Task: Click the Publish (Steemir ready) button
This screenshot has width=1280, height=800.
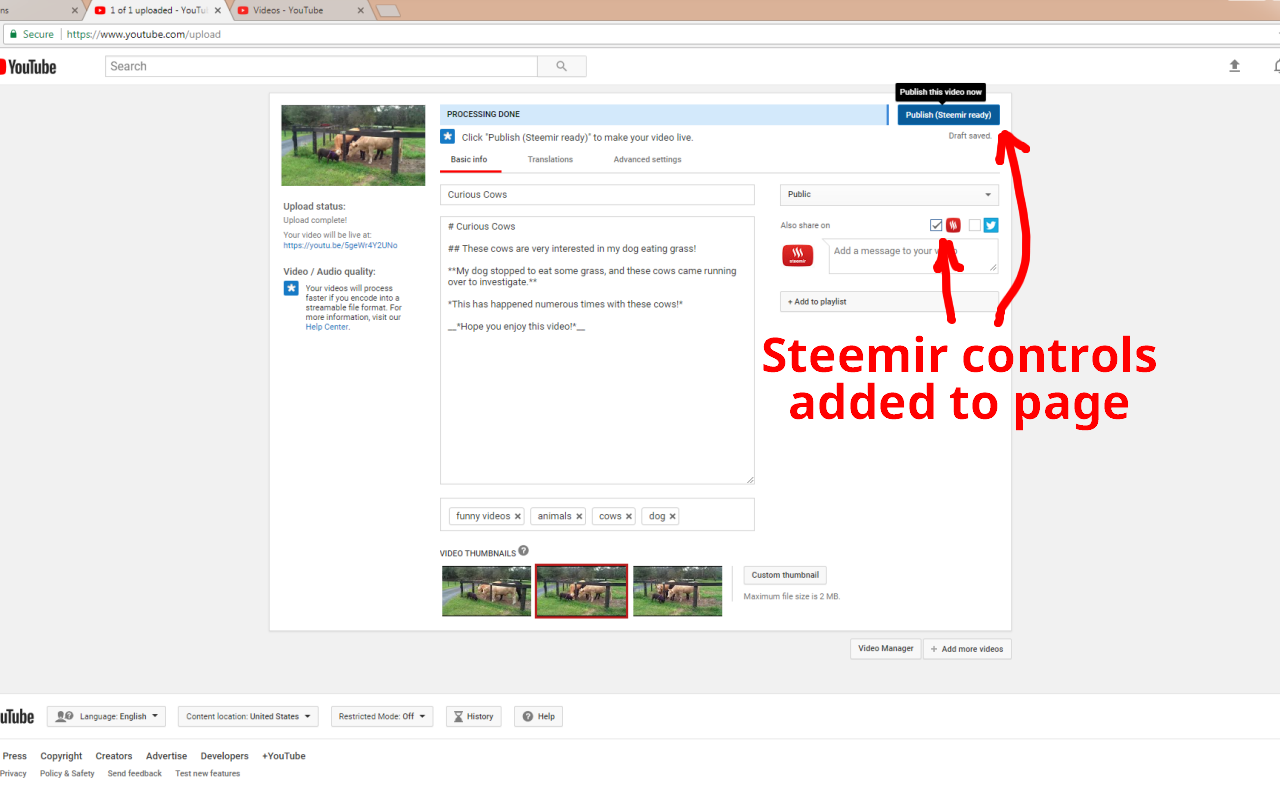Action: pyautogui.click(x=948, y=115)
